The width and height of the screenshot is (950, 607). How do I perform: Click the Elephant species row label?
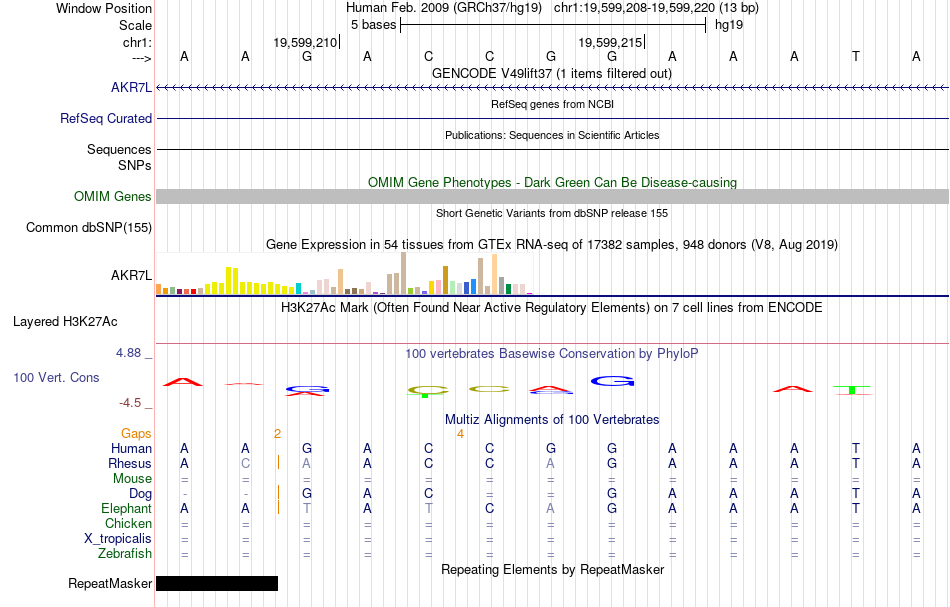click(126, 508)
